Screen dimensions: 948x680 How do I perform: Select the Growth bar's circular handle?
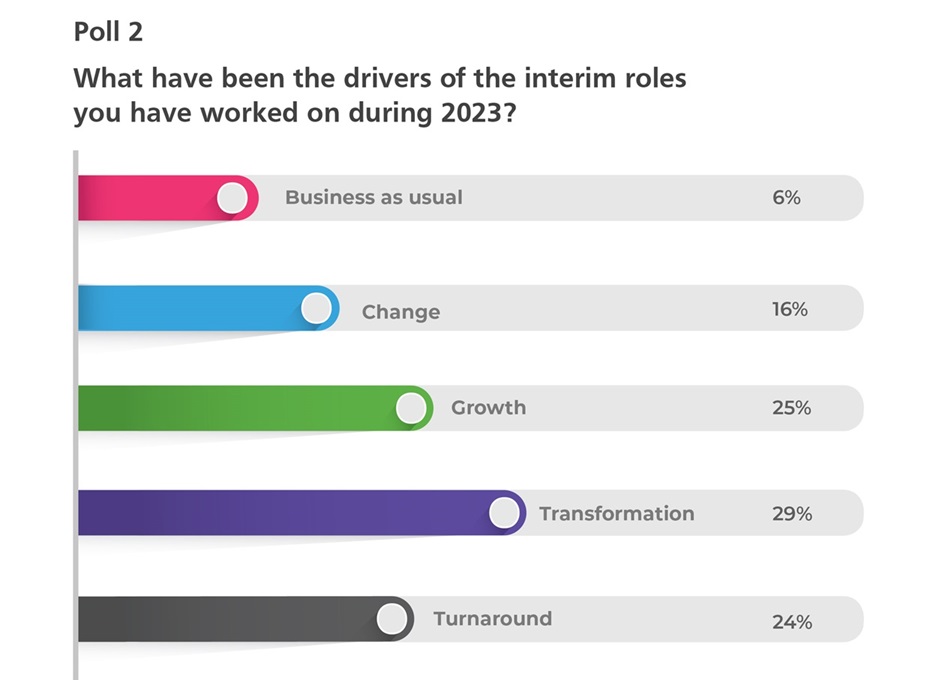(410, 408)
